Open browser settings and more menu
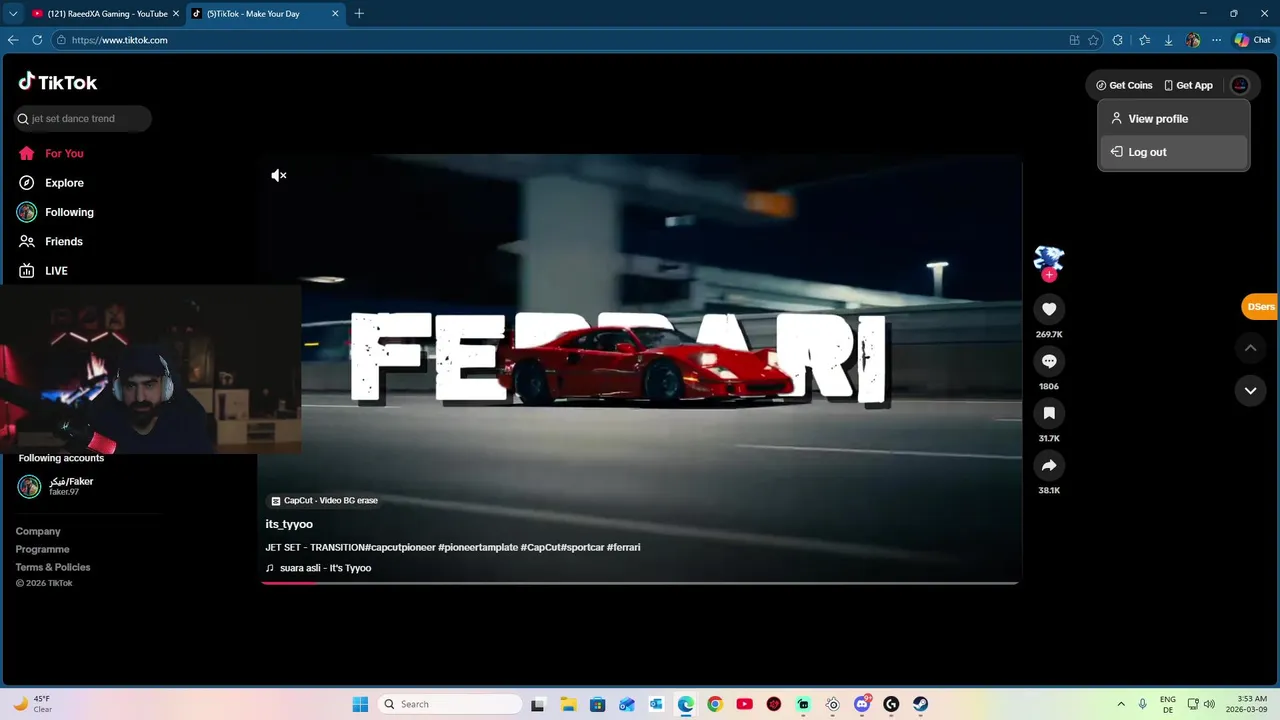The width and height of the screenshot is (1280, 720). click(x=1216, y=40)
